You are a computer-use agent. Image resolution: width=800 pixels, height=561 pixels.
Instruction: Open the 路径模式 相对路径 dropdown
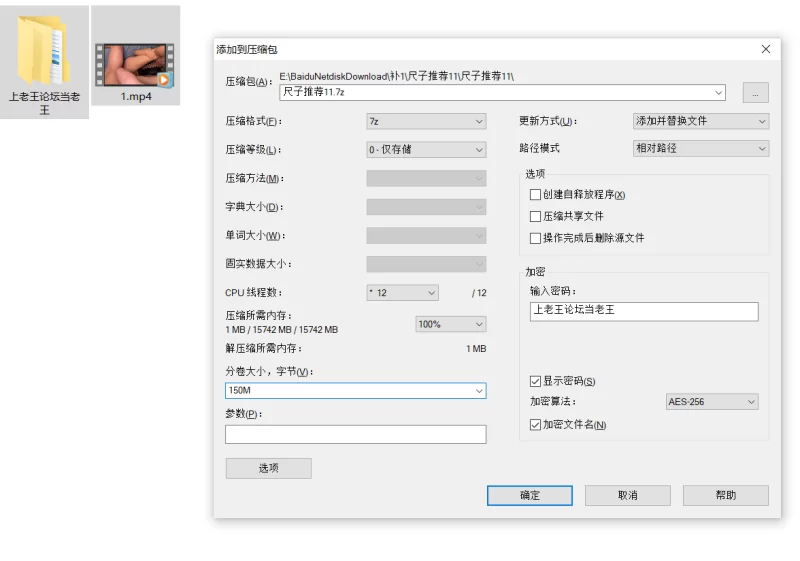pos(701,148)
